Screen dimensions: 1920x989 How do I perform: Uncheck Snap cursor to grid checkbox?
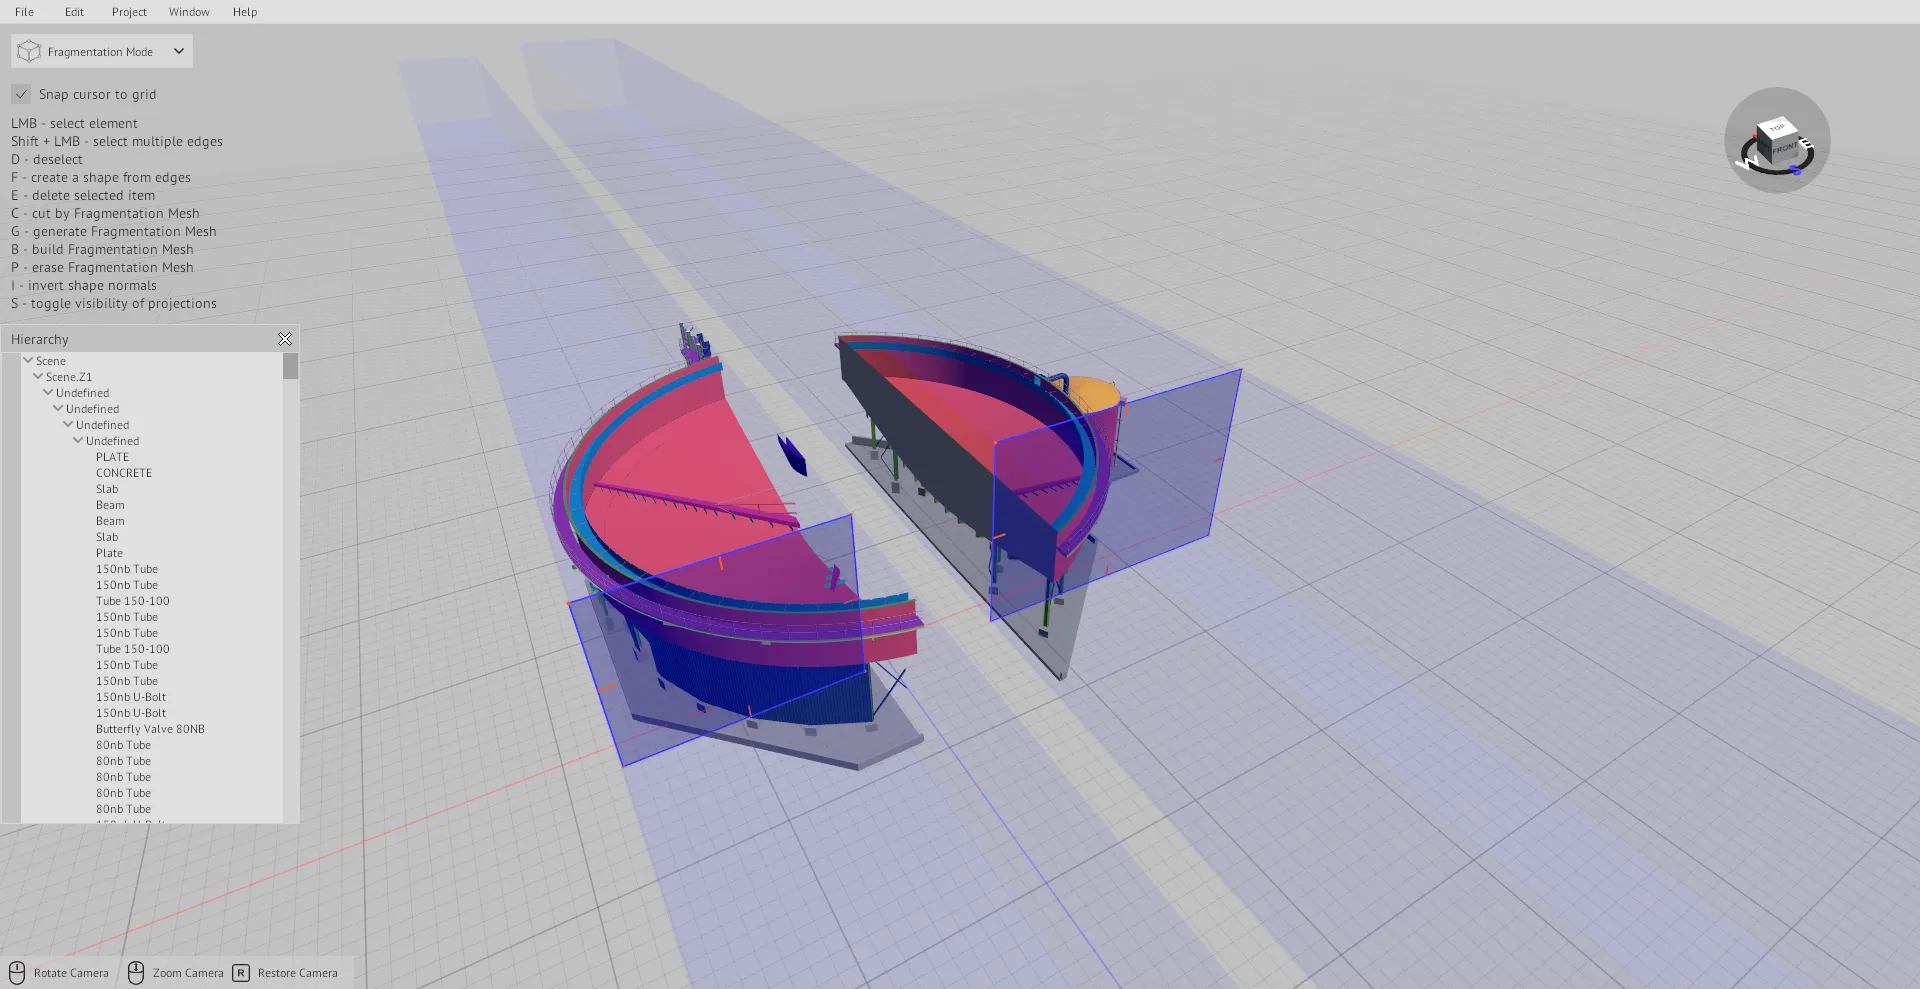(x=21, y=94)
